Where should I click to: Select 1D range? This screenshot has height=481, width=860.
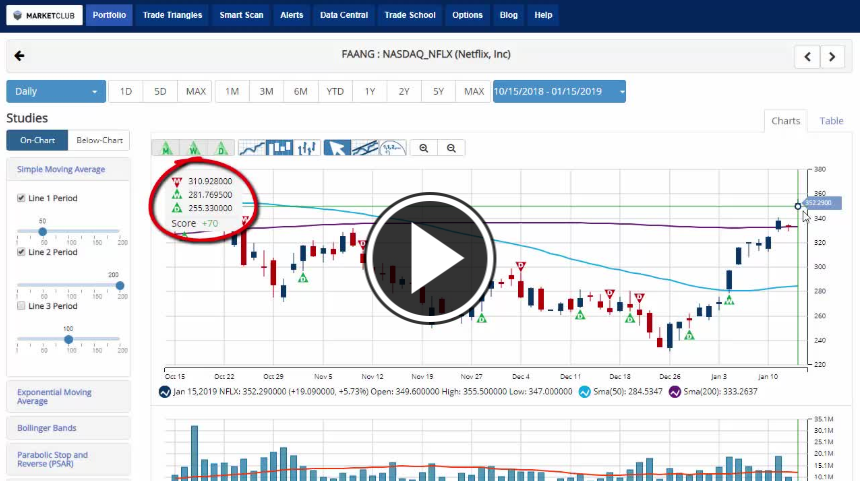click(x=126, y=92)
